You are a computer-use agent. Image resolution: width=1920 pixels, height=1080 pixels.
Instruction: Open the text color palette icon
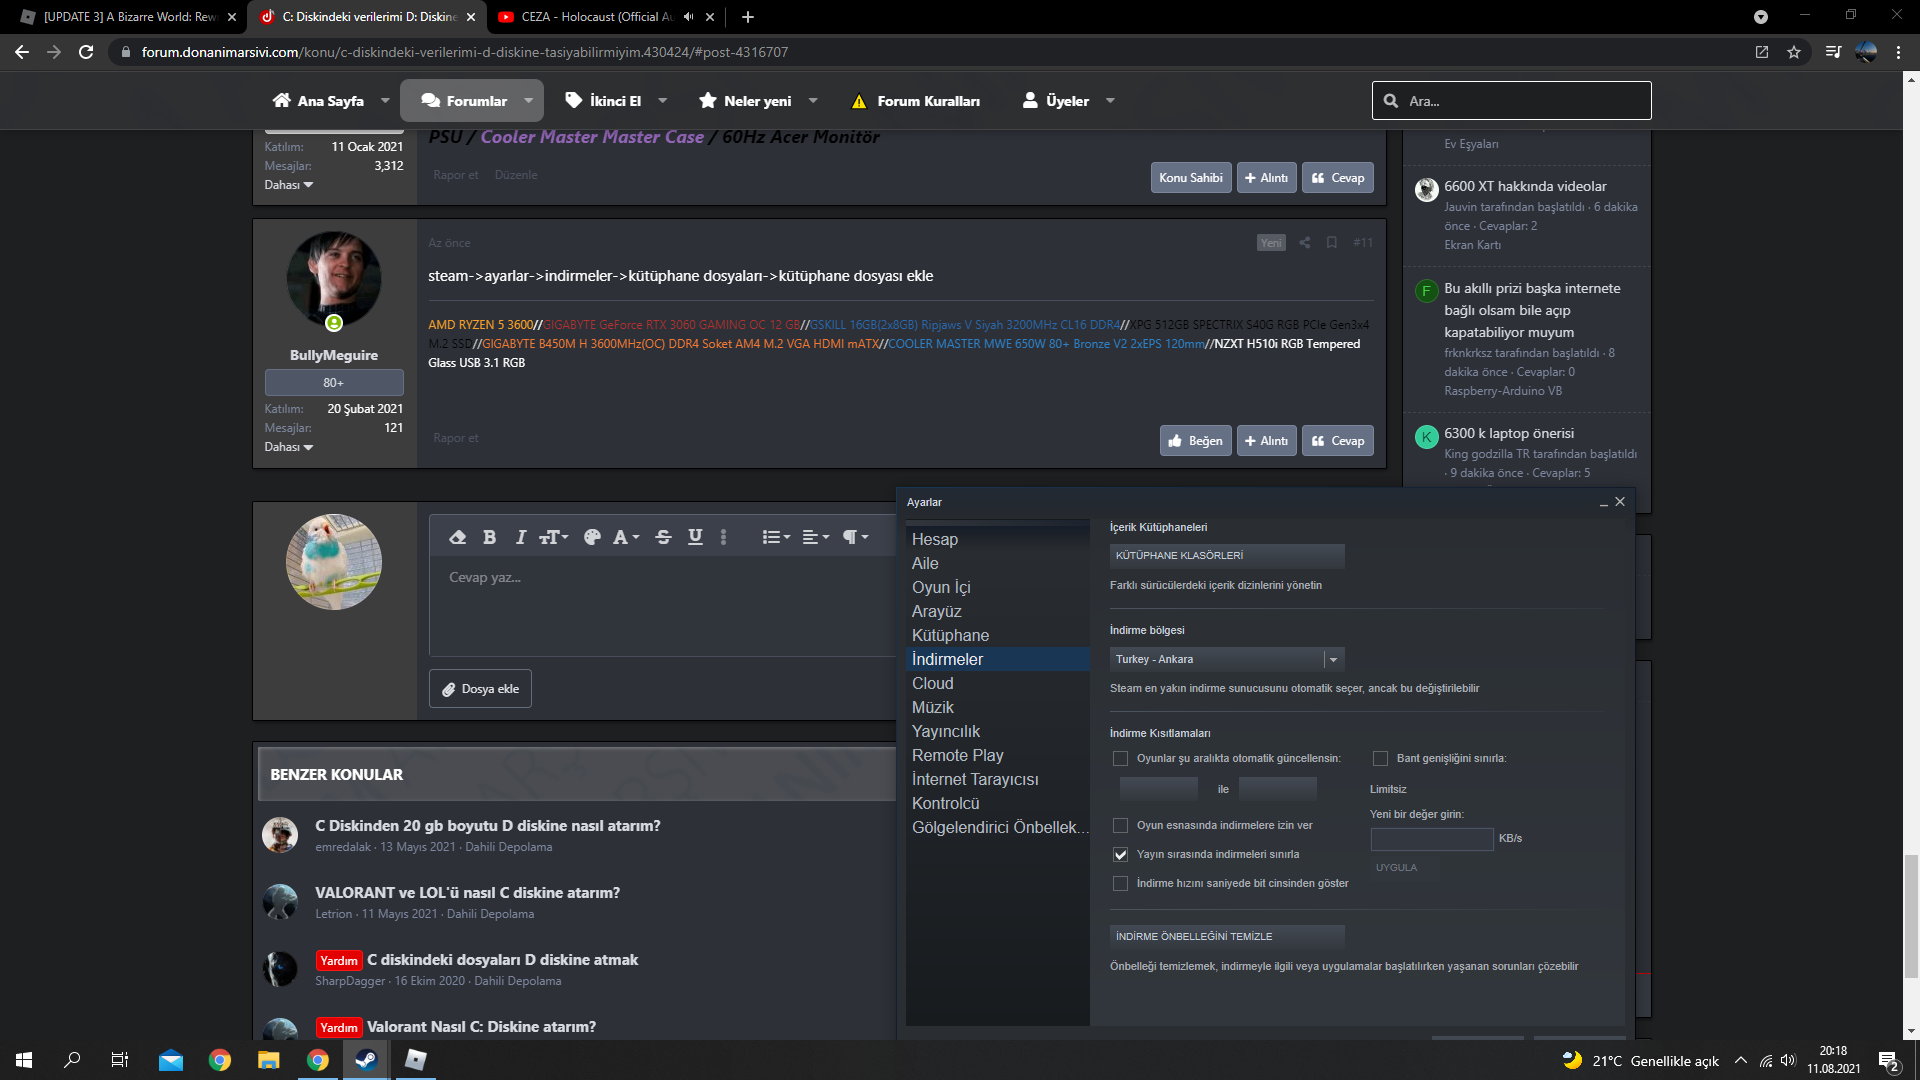coord(592,537)
